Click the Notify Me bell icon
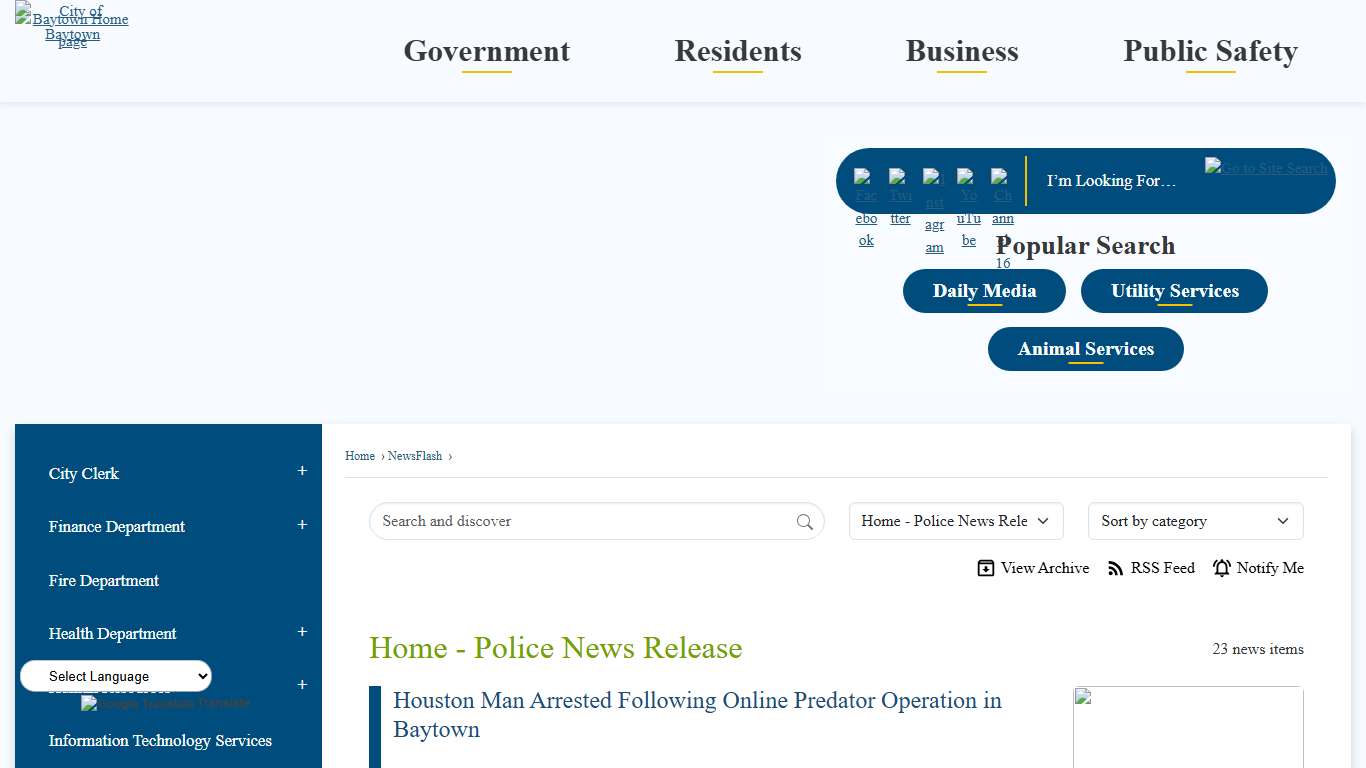 point(1222,568)
